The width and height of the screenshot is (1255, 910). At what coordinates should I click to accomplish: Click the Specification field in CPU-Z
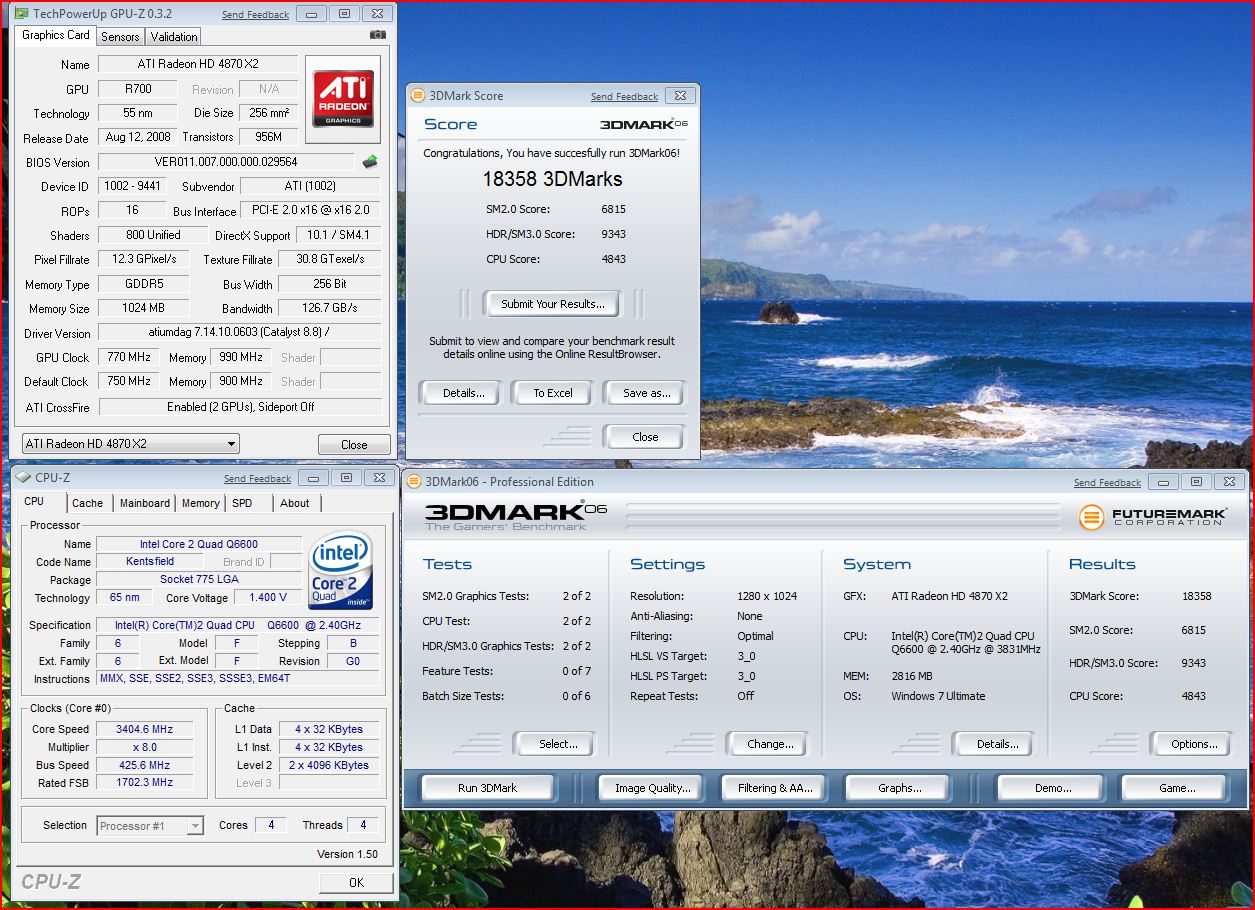[237, 625]
